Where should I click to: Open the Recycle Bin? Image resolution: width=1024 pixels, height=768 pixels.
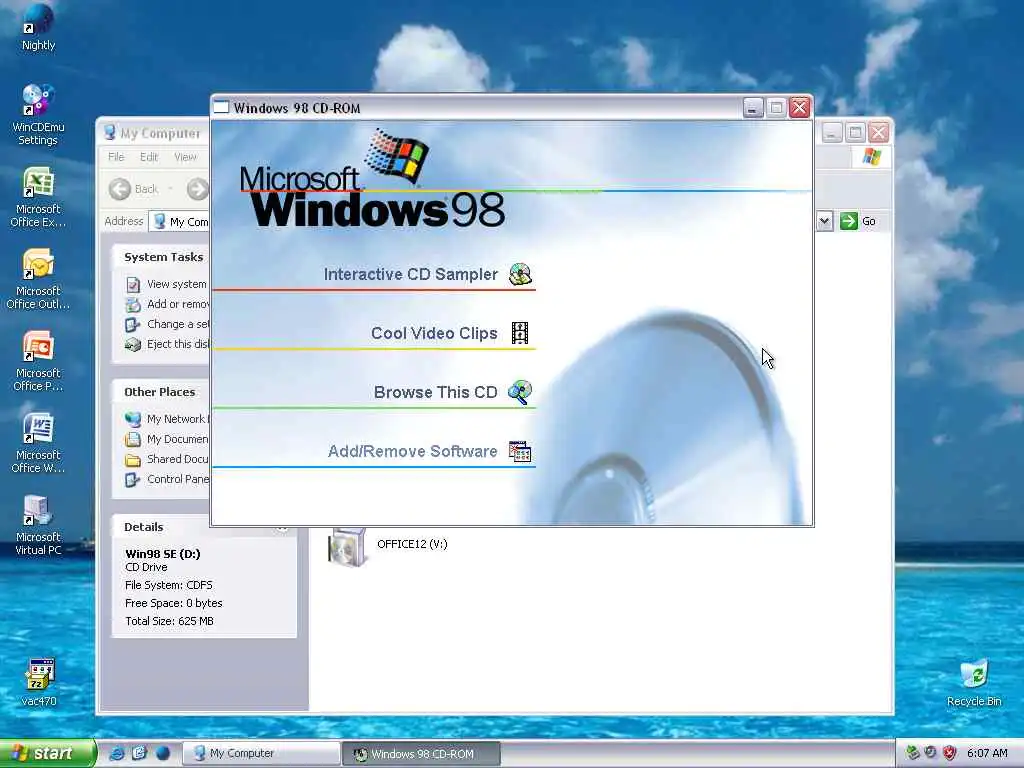tap(974, 683)
